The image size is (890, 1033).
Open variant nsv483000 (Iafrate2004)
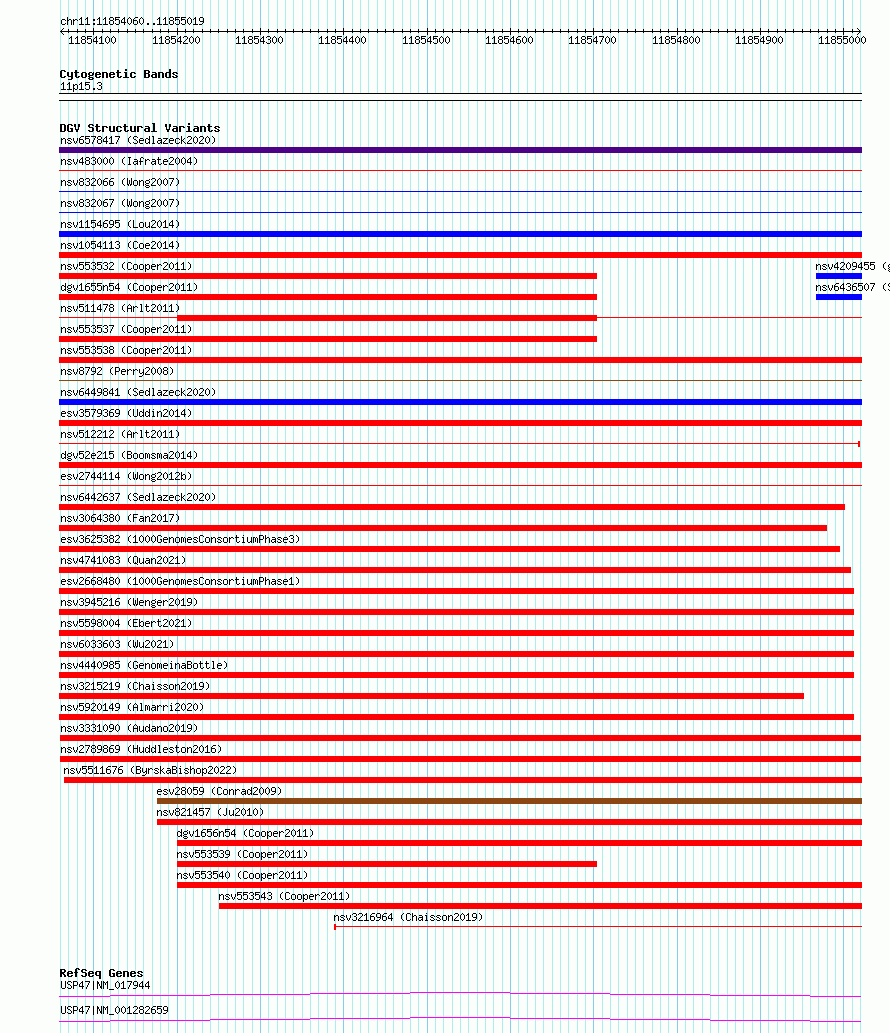coord(128,161)
